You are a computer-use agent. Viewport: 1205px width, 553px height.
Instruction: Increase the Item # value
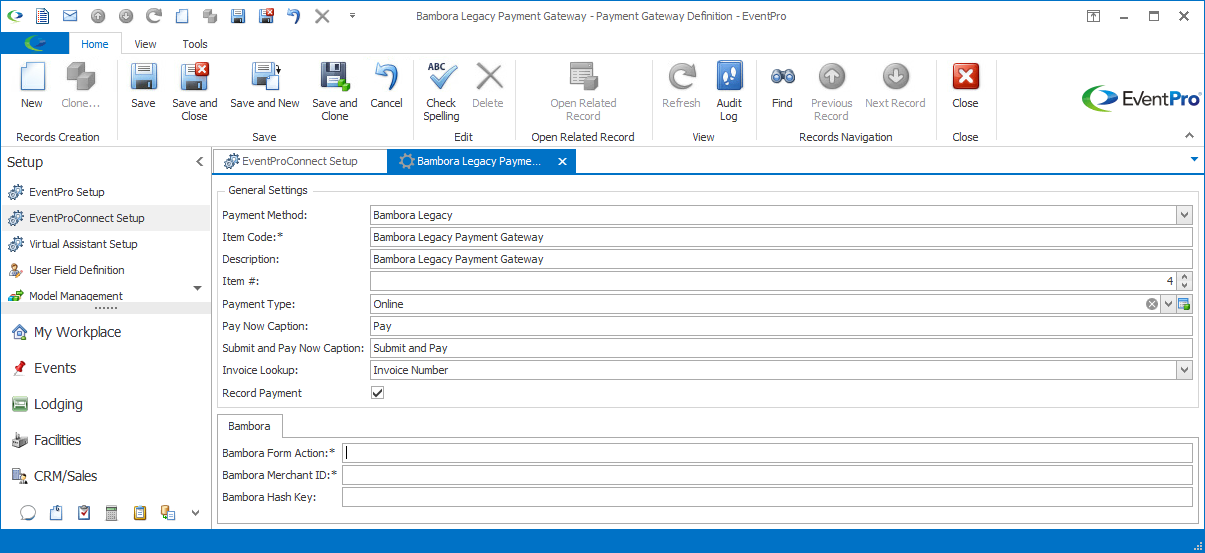click(x=1185, y=277)
